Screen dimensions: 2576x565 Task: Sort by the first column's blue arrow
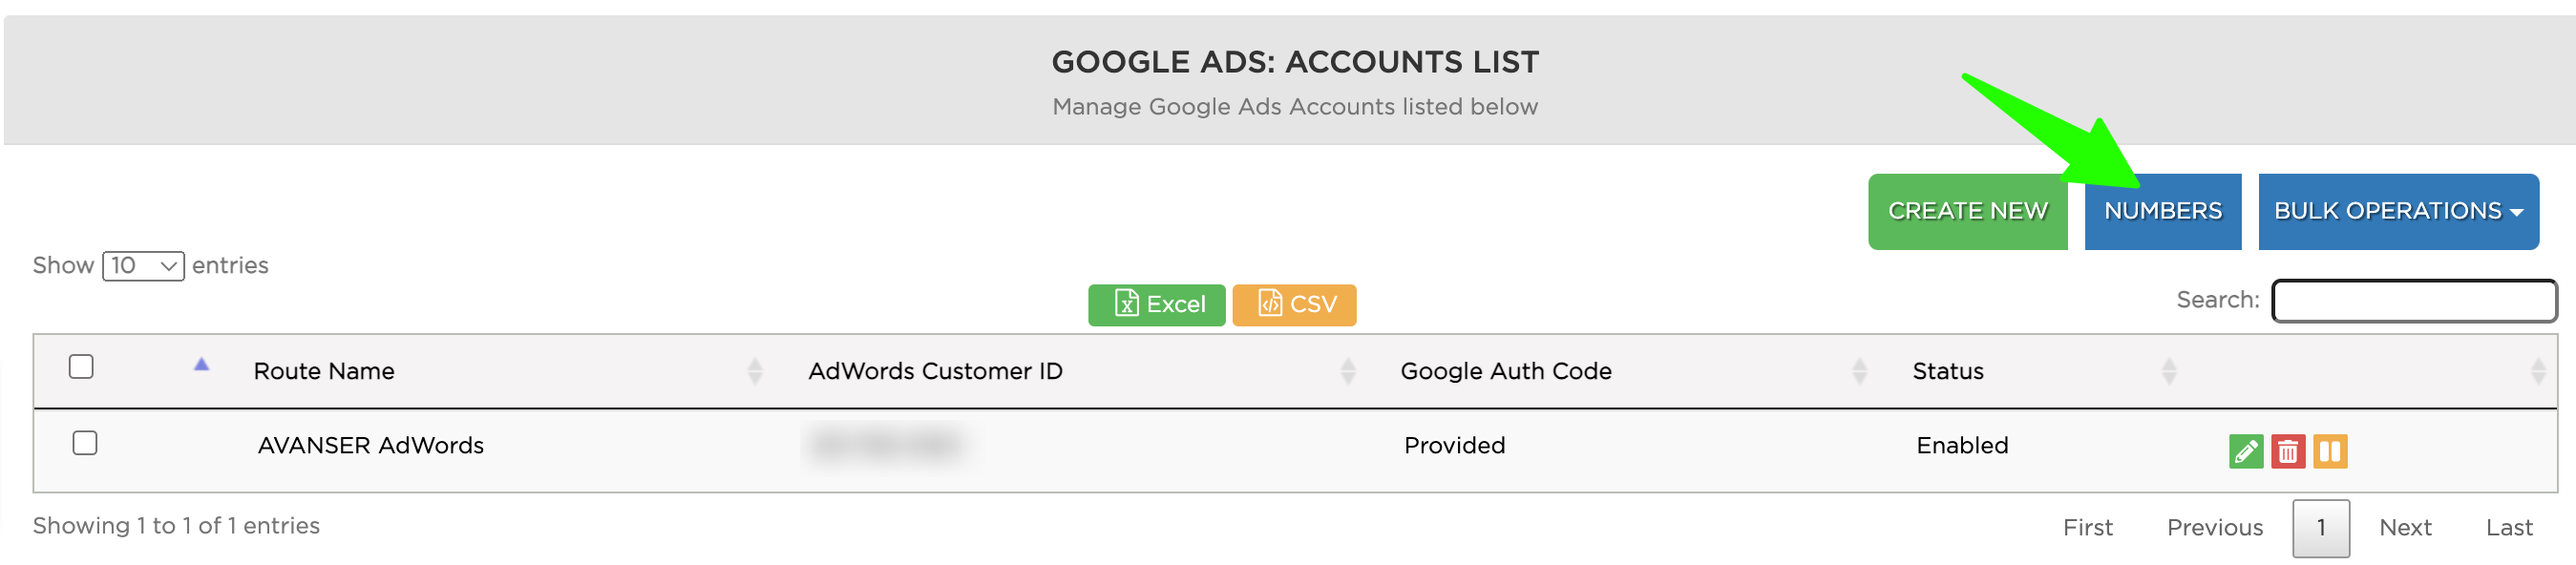tap(201, 365)
